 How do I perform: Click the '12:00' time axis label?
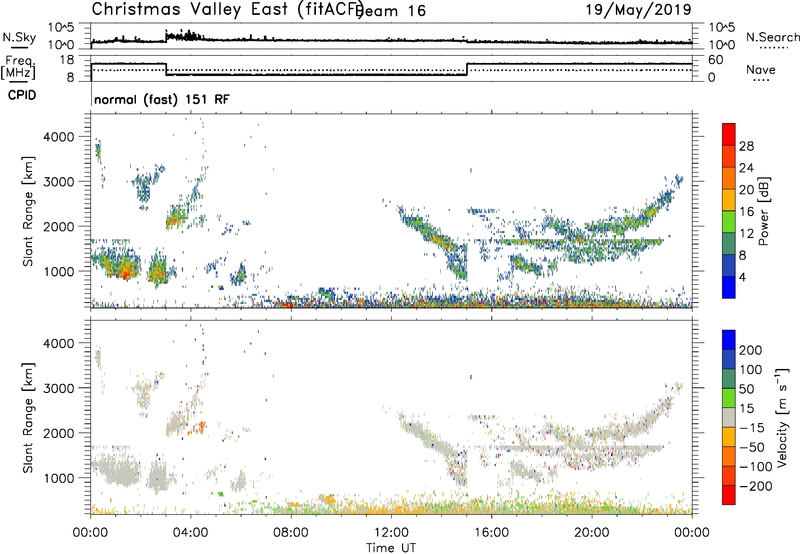click(x=391, y=533)
